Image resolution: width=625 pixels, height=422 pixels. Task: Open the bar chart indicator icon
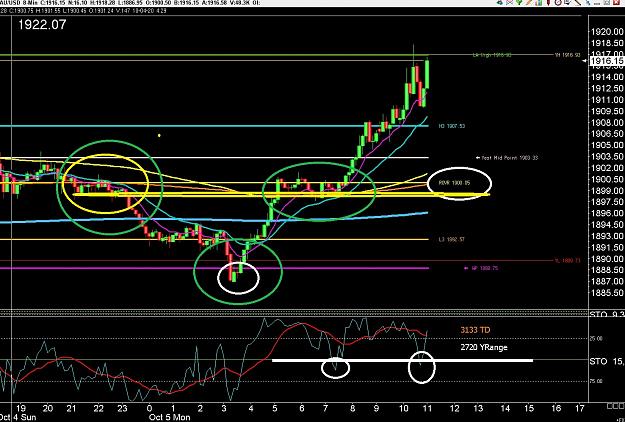click(x=539, y=2)
